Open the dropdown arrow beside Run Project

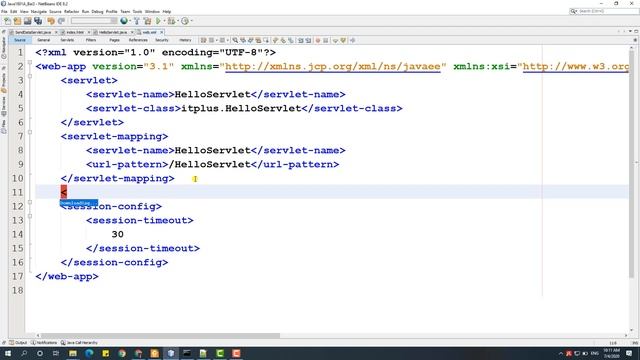coord(164,21)
